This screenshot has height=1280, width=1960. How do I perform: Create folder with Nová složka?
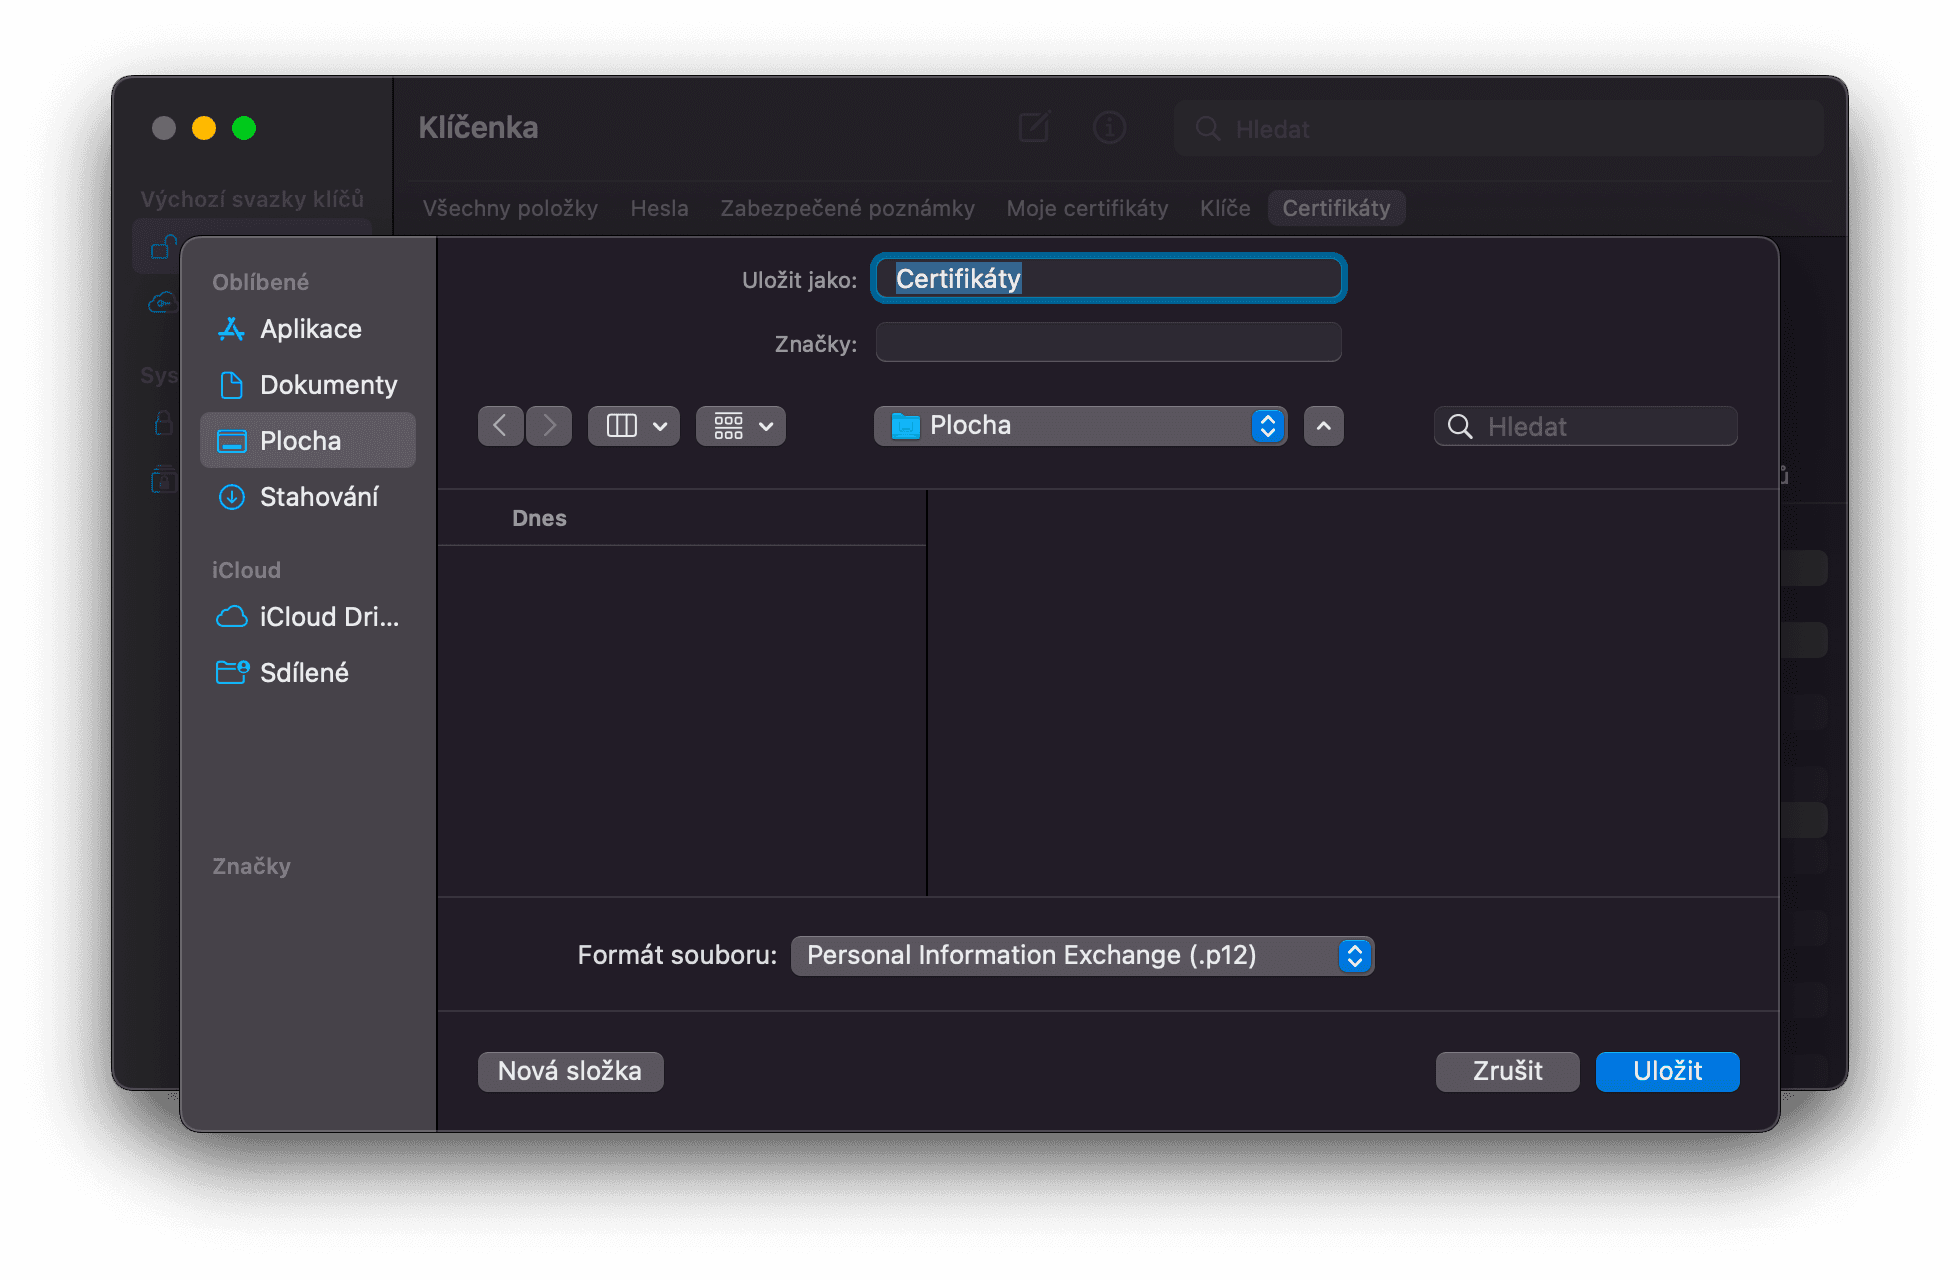[570, 1071]
